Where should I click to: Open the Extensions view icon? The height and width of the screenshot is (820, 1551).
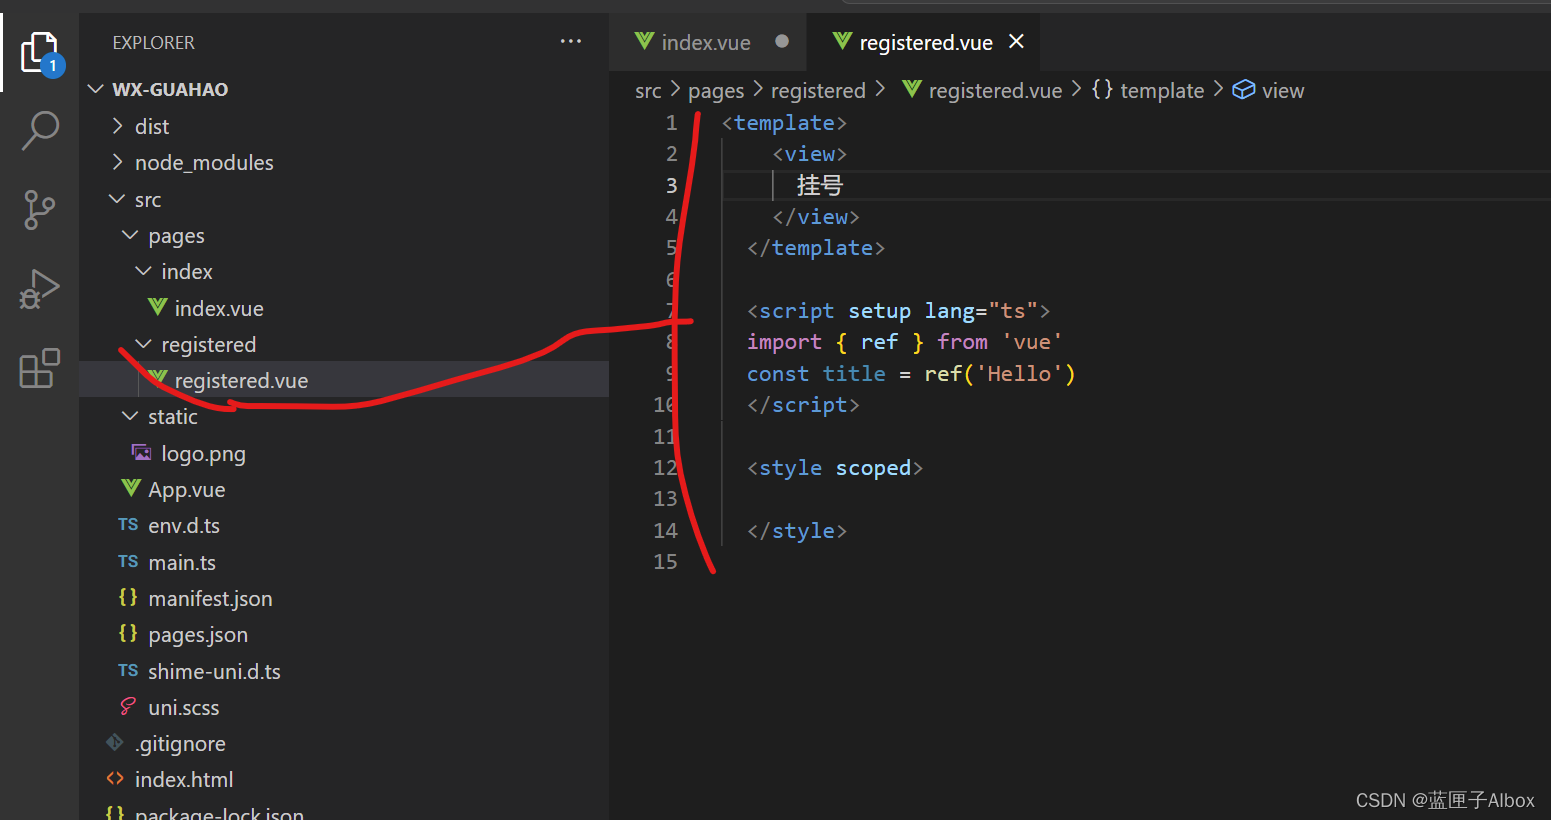(40, 369)
